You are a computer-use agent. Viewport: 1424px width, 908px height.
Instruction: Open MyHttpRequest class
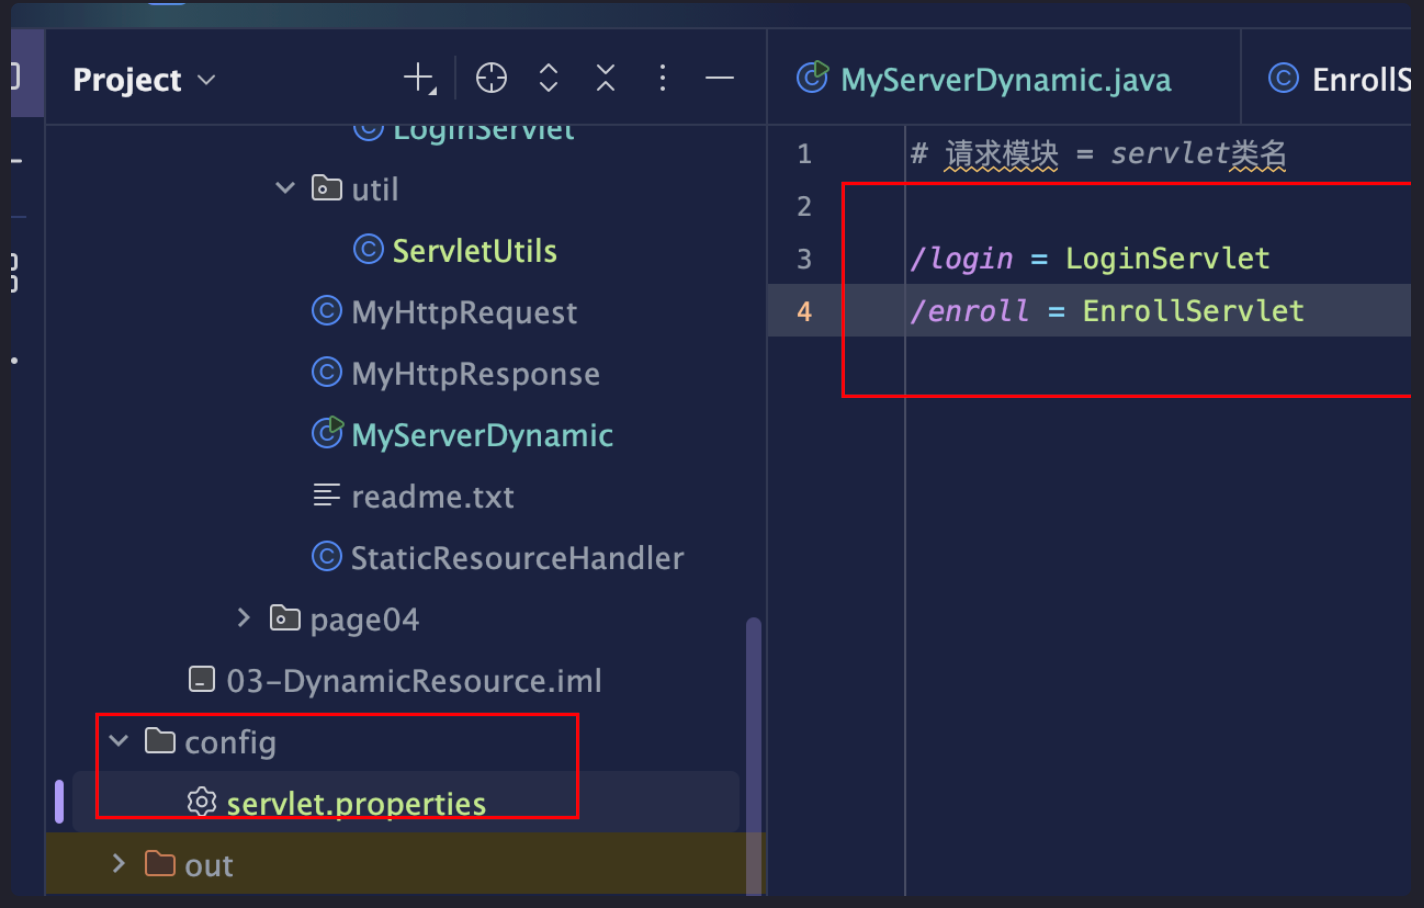(464, 312)
